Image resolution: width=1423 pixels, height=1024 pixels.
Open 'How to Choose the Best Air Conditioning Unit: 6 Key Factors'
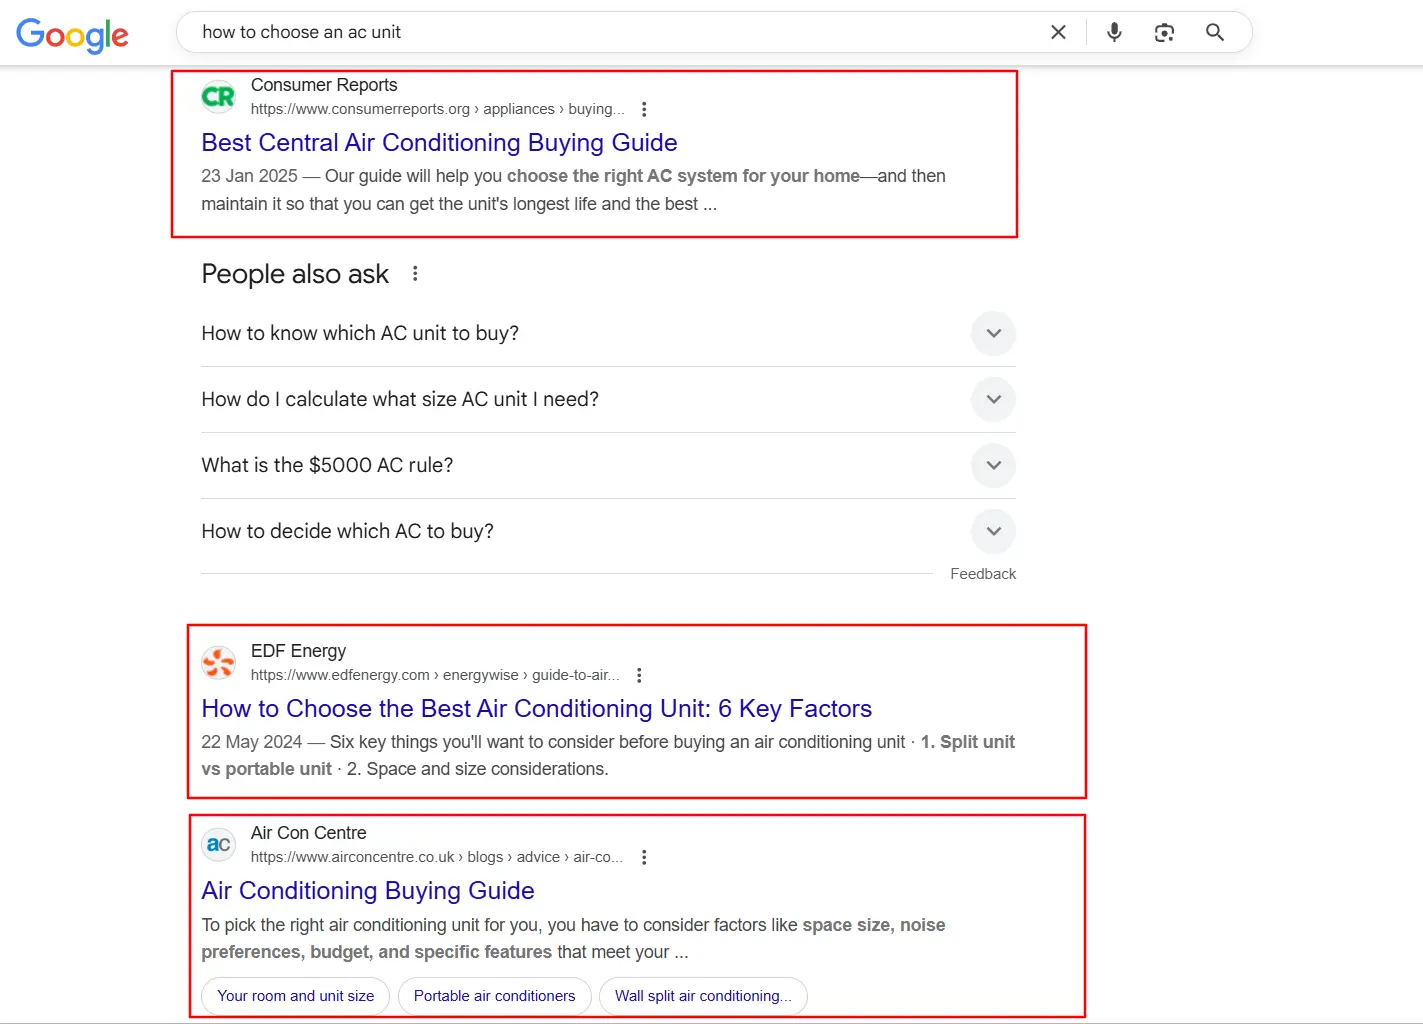536,709
